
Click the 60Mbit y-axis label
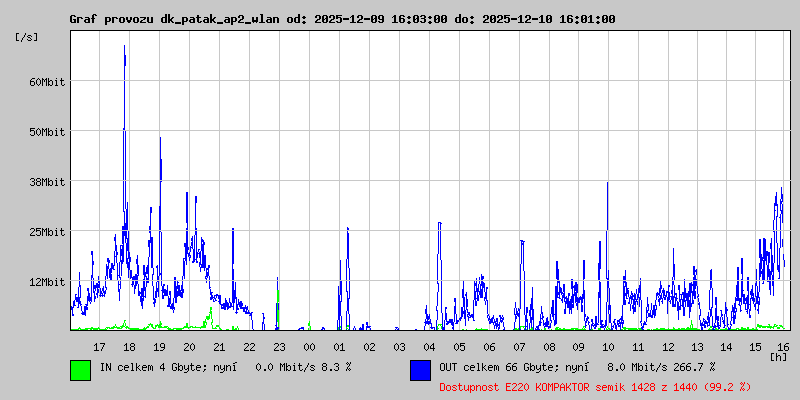pyautogui.click(x=47, y=82)
